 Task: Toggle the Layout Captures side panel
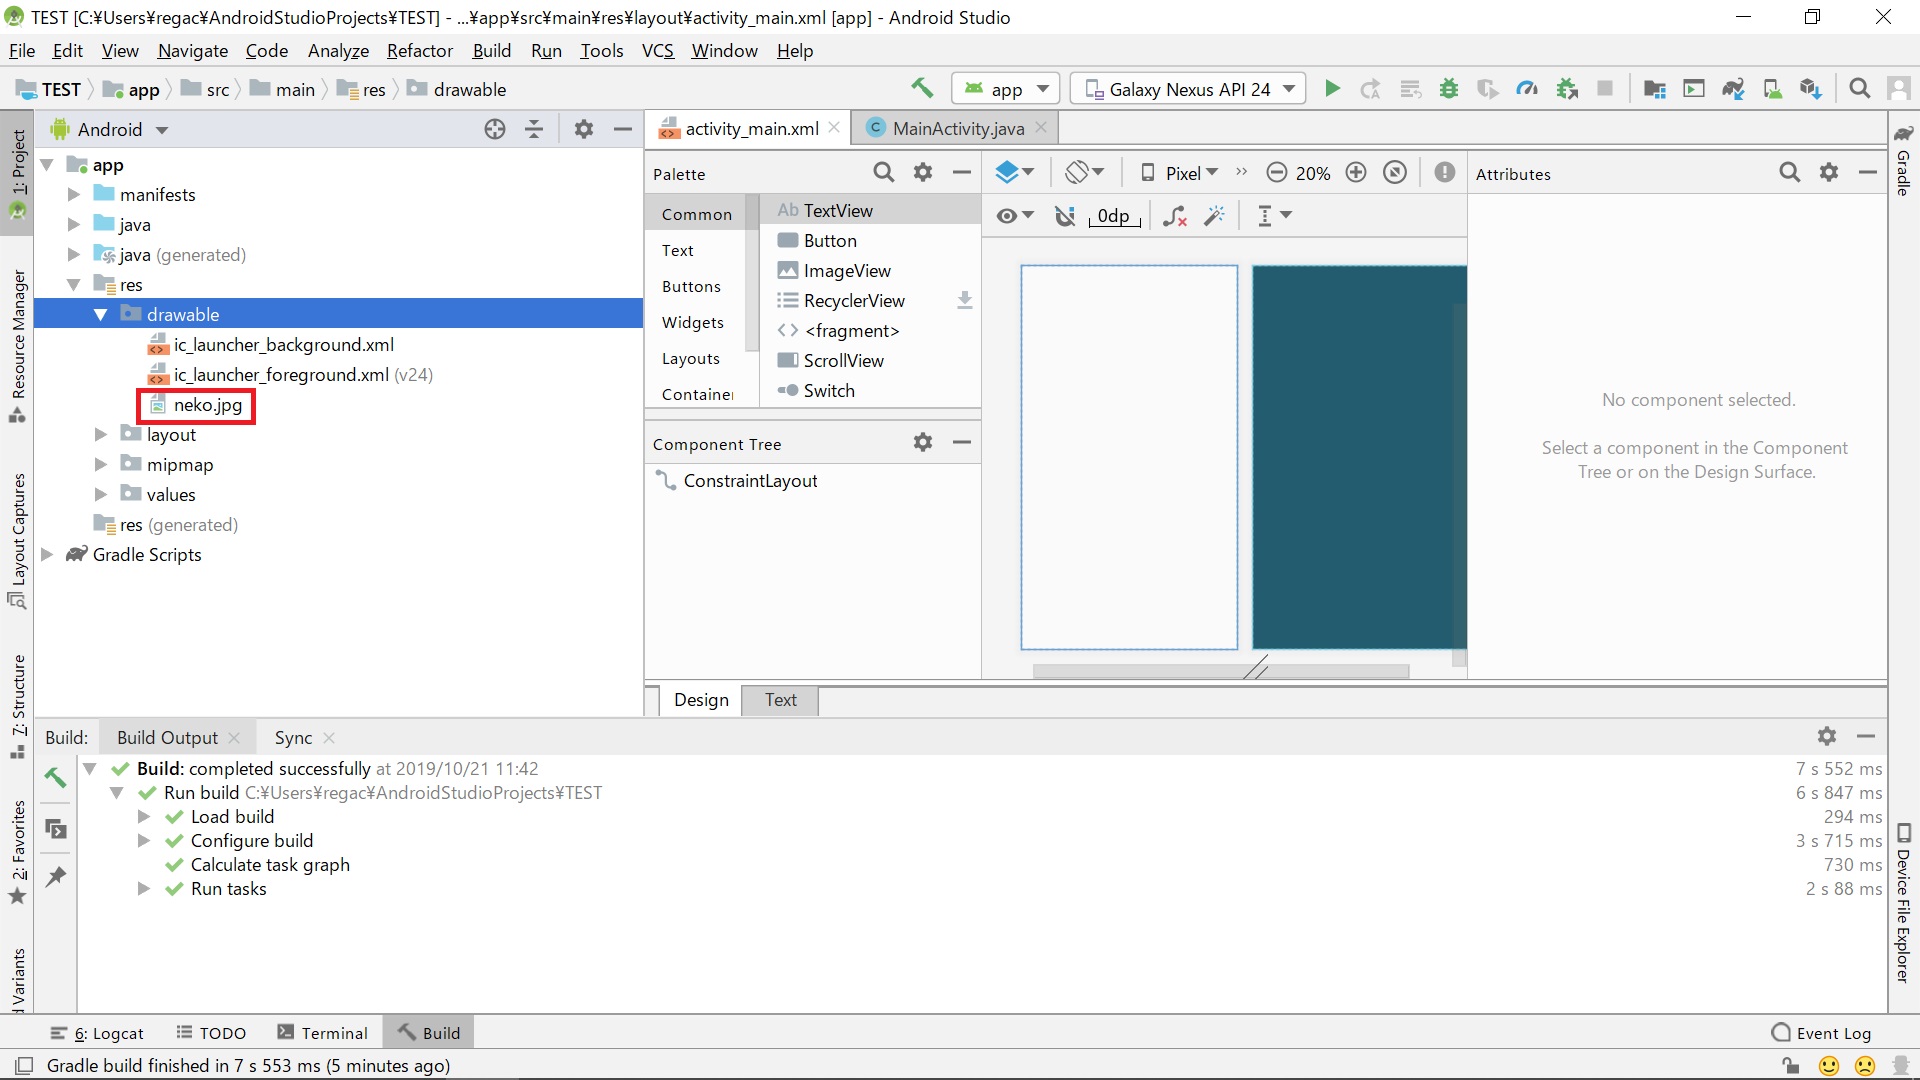pos(18,541)
